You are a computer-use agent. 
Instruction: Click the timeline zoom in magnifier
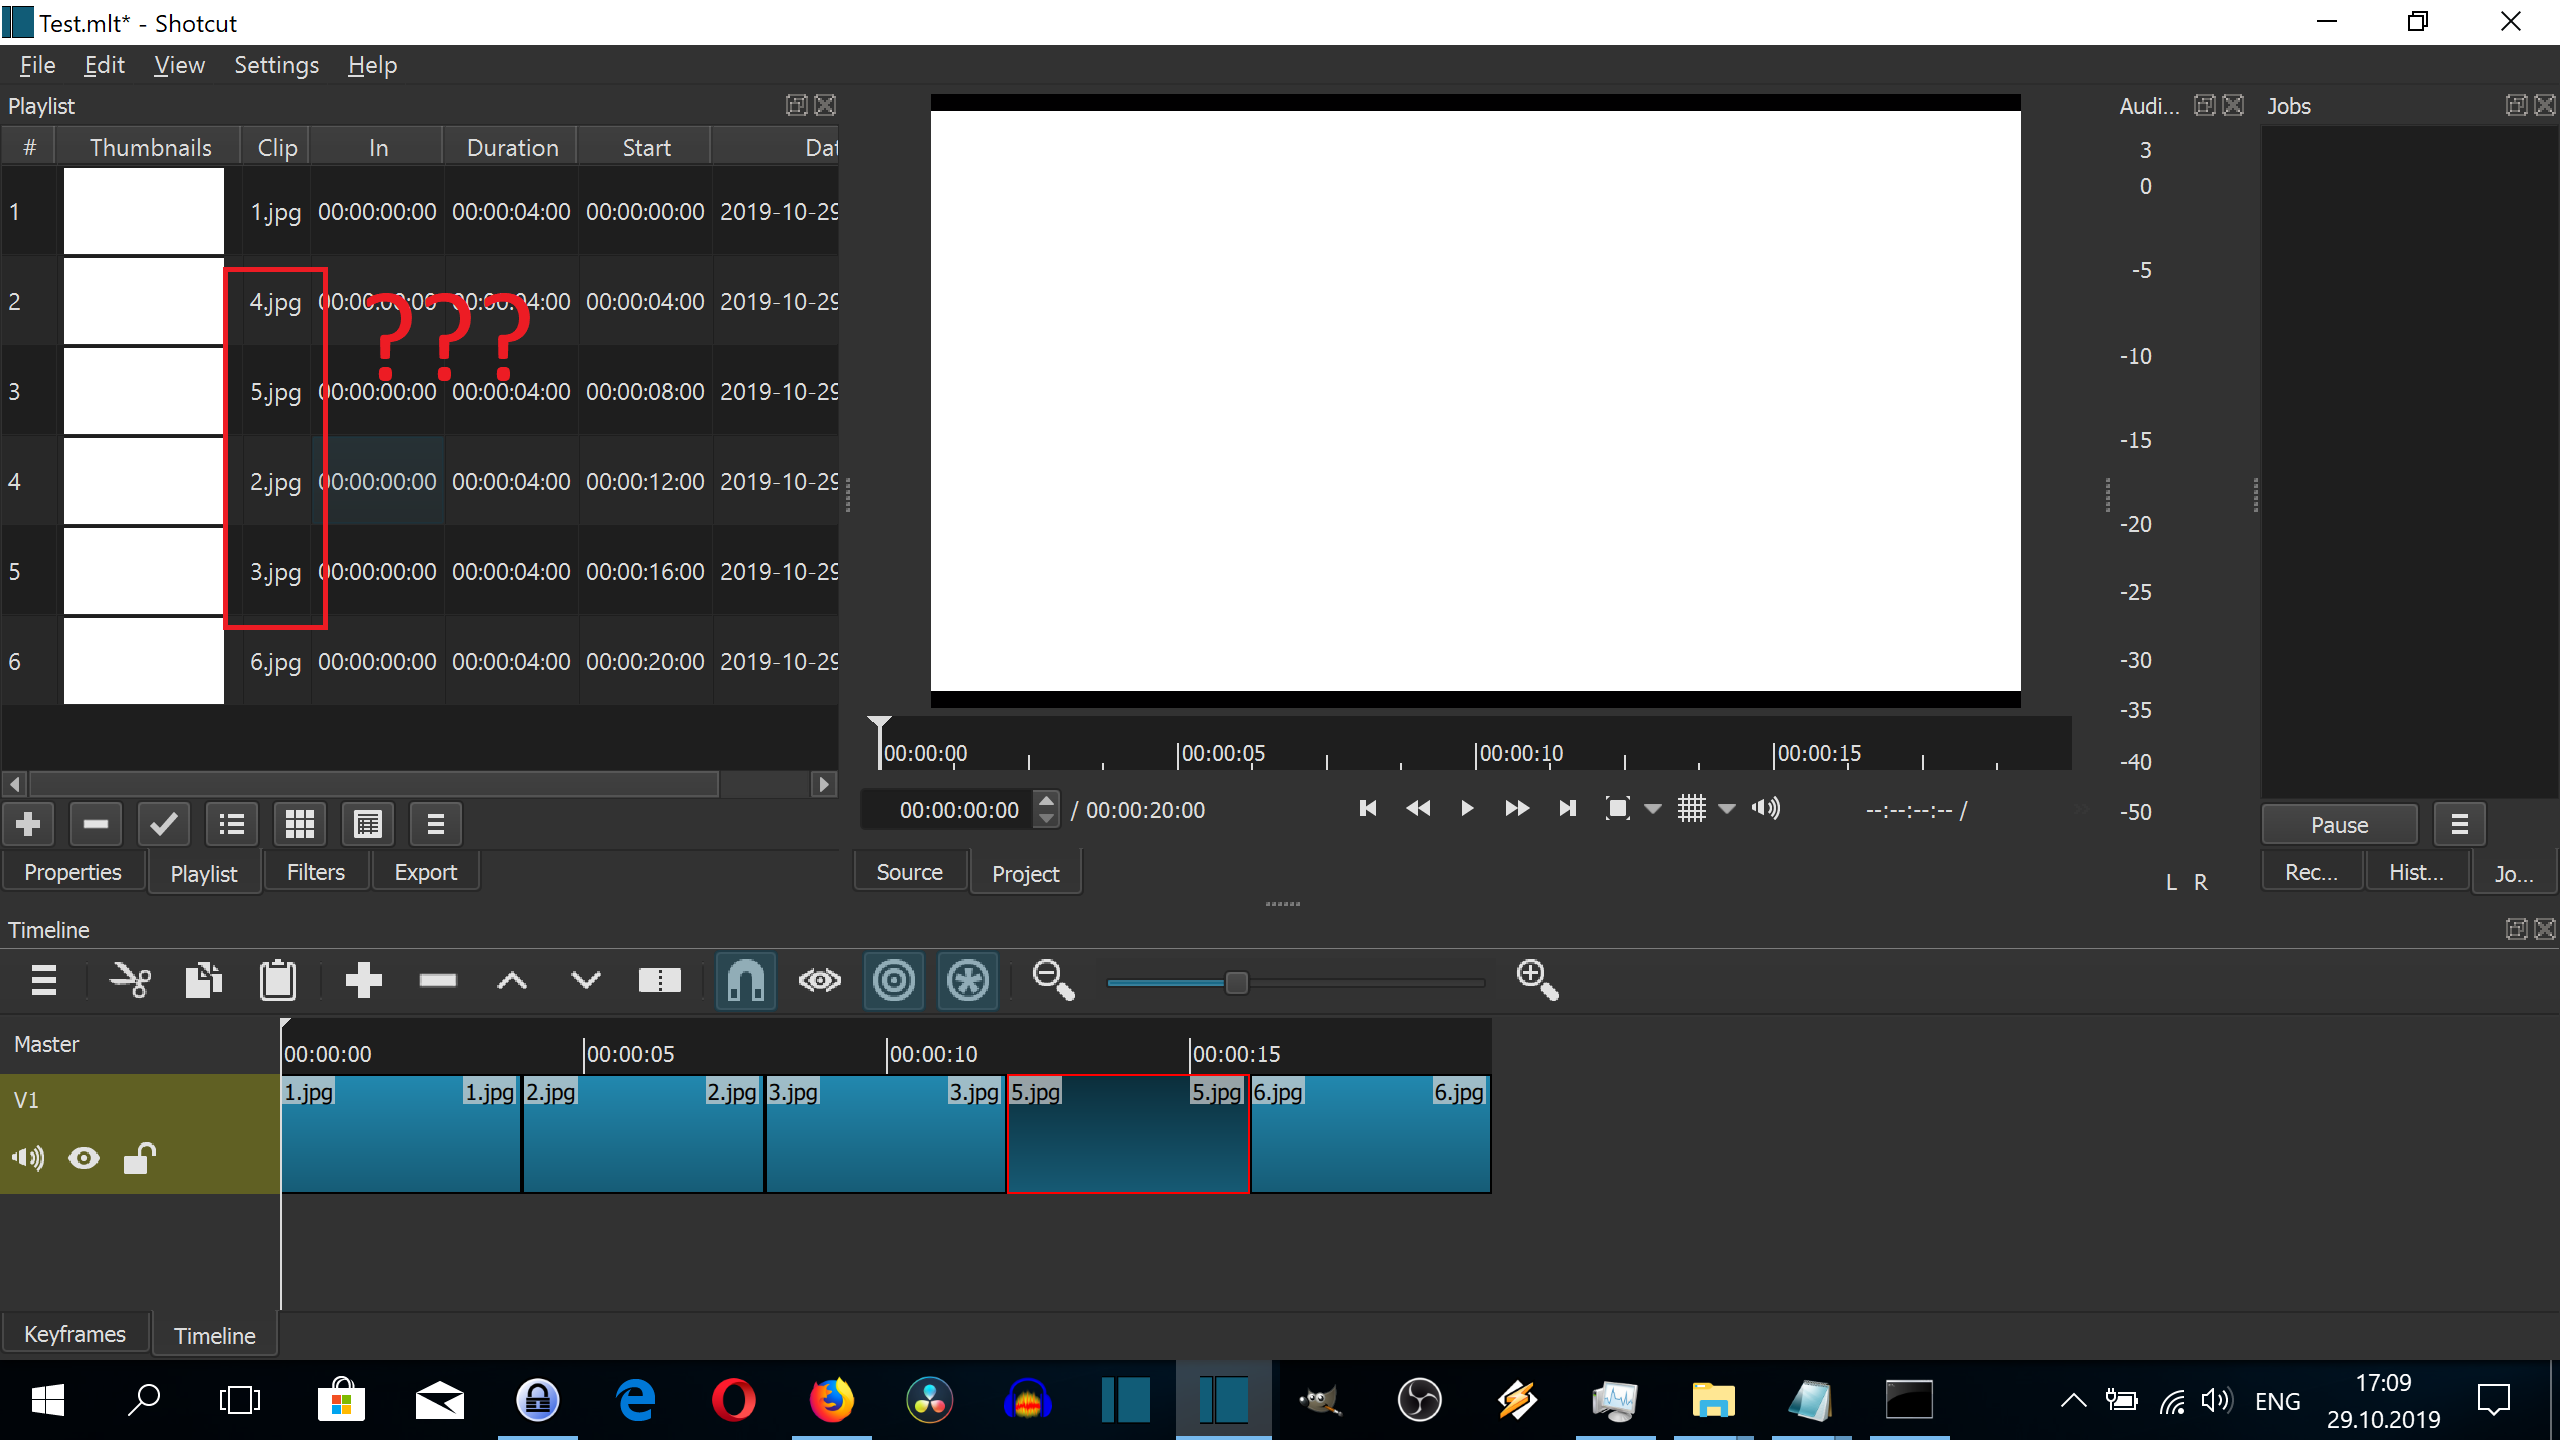[x=1537, y=981]
